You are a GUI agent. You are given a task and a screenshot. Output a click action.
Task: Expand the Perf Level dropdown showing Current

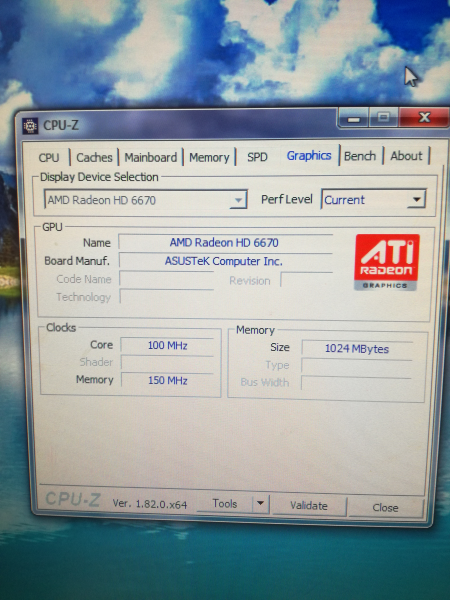pyautogui.click(x=373, y=199)
